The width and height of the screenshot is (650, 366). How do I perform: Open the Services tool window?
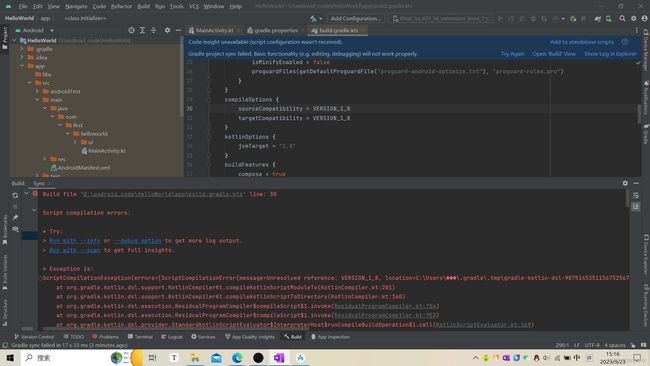(x=203, y=337)
